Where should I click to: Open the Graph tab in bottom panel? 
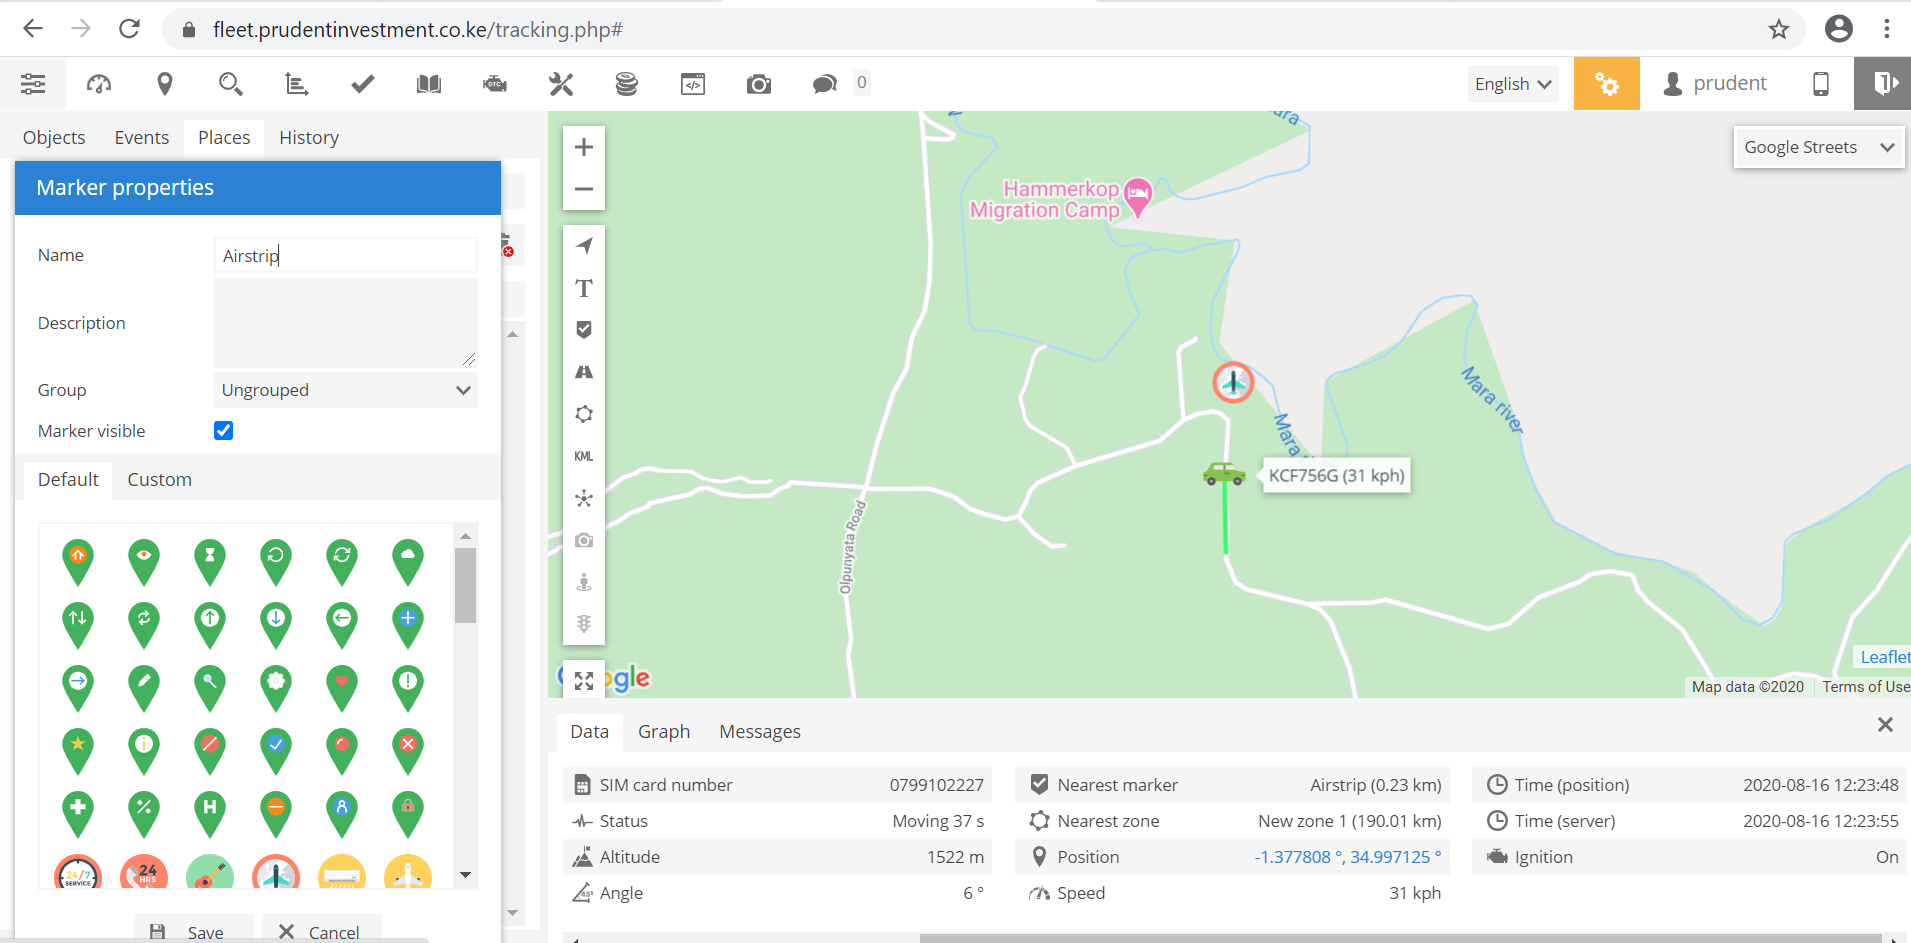(664, 731)
